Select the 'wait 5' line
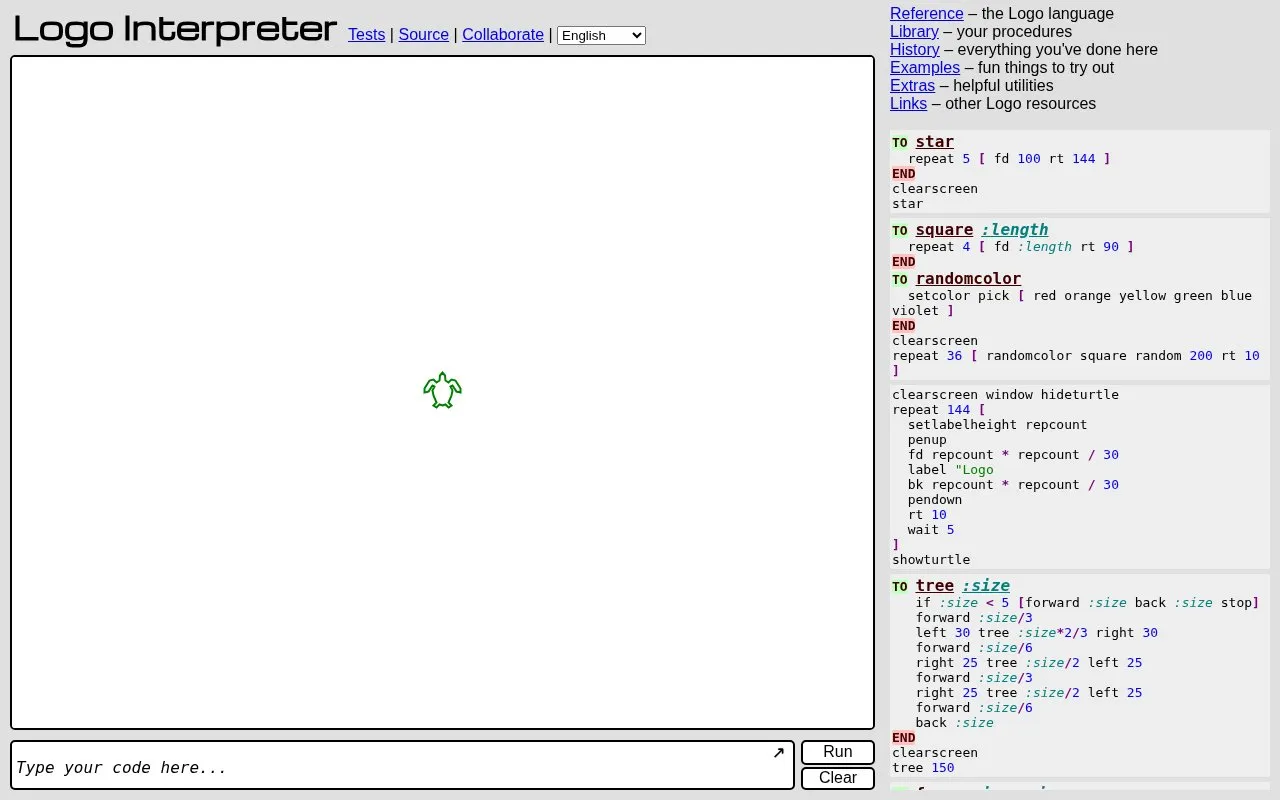Screen dimensions: 1280x800 [x=931, y=530]
